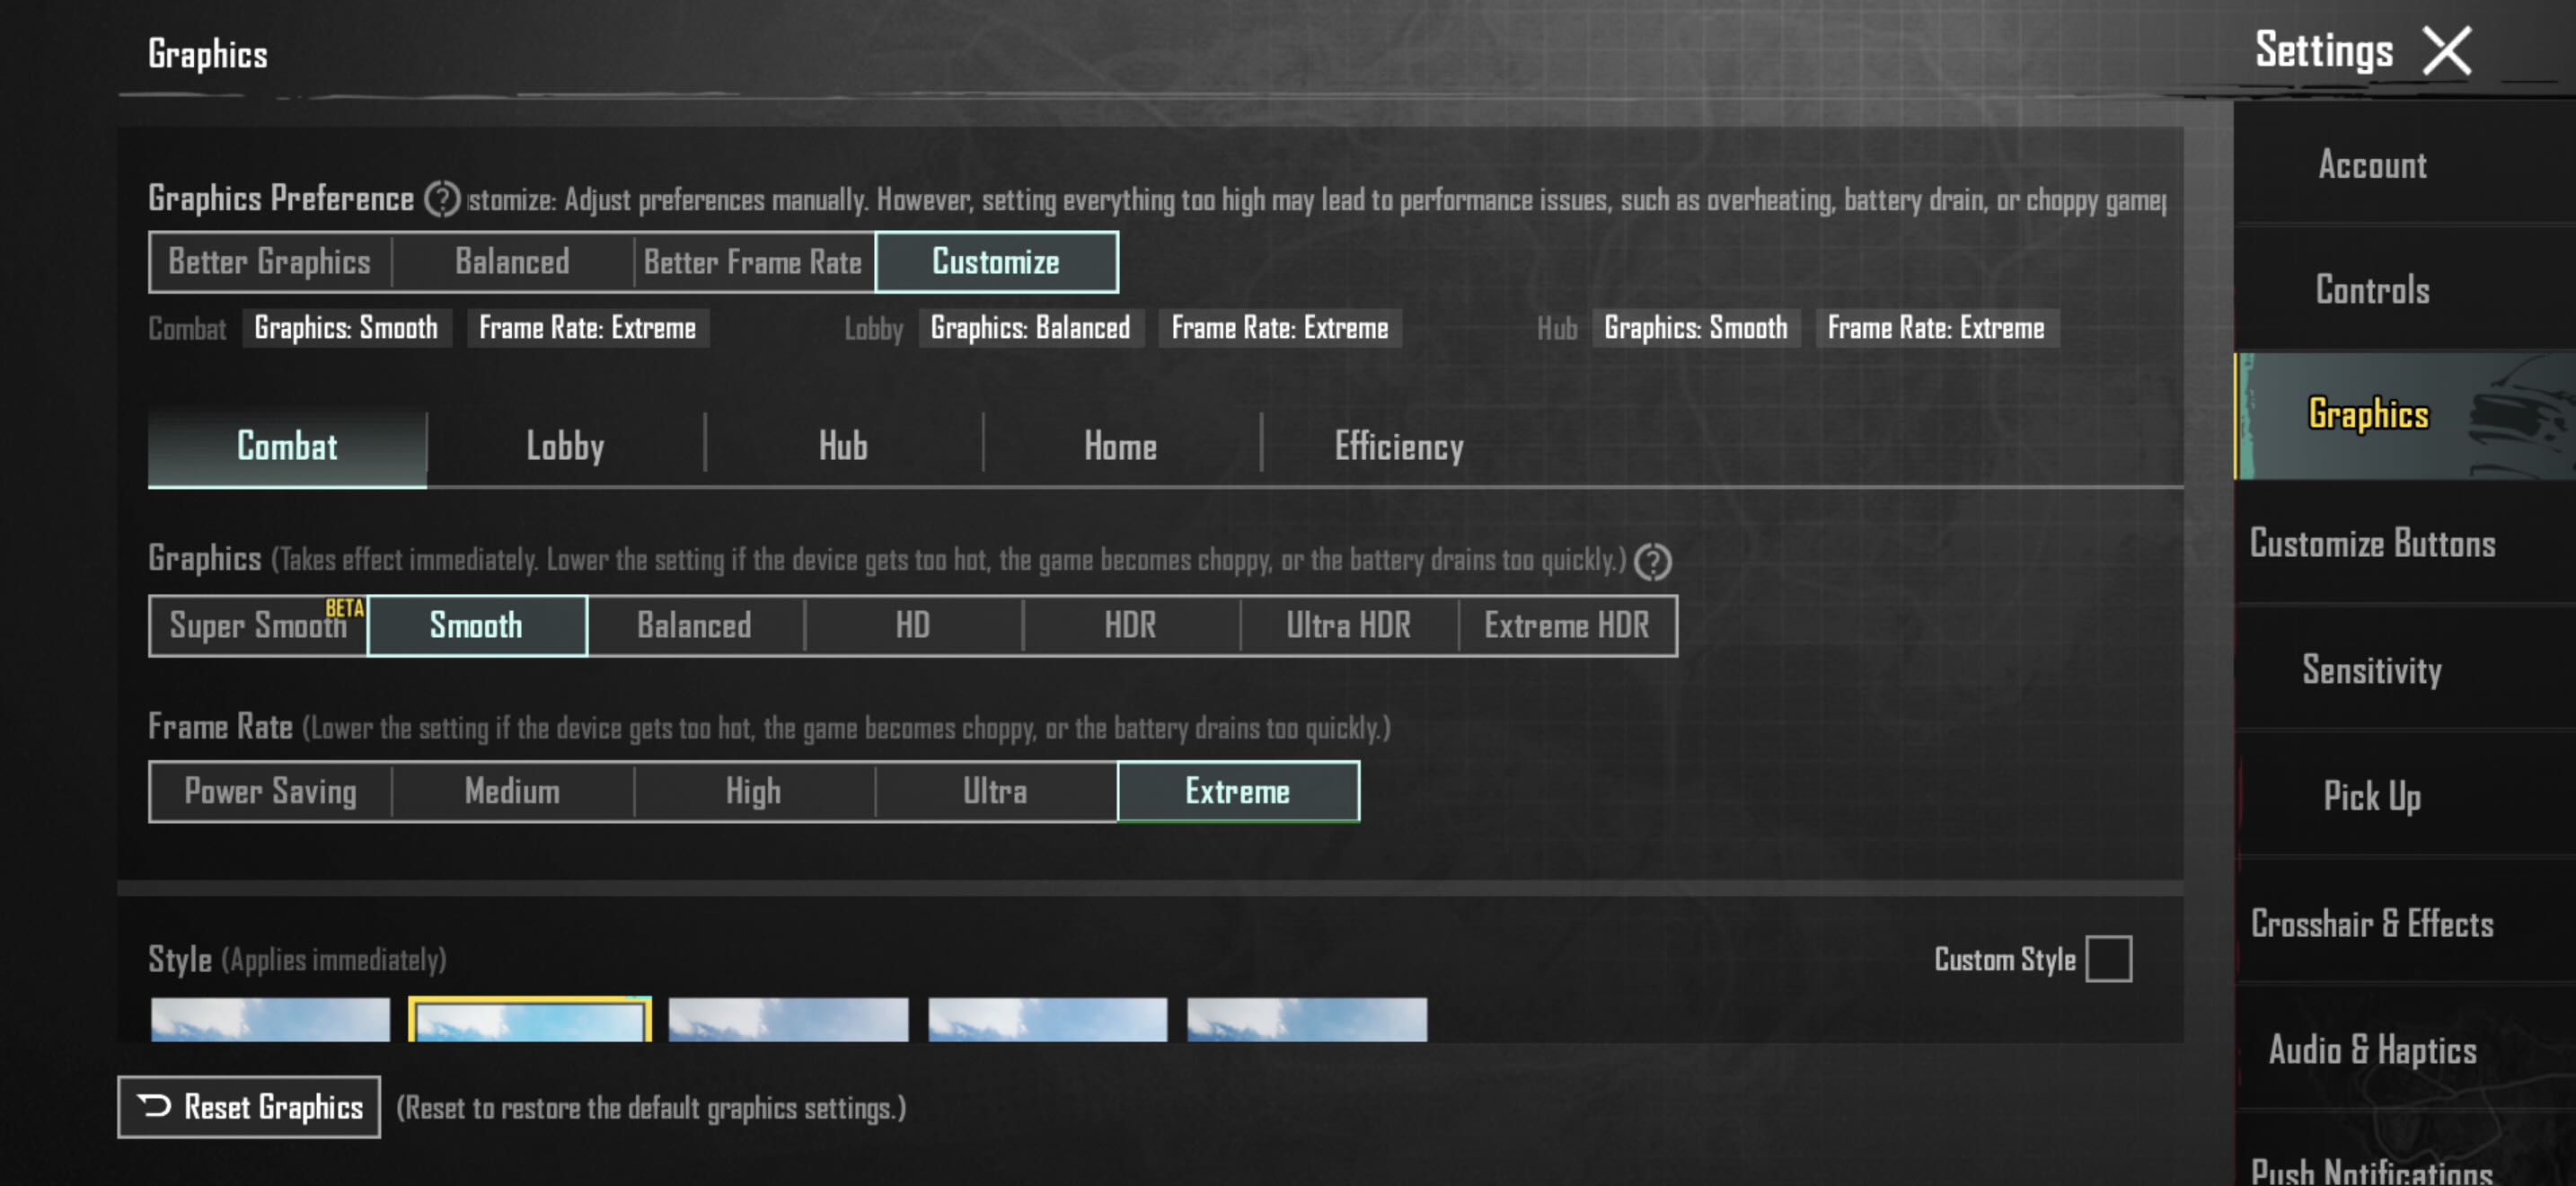Select HDR graphics quality
Screen dimensions: 2576x1186
point(1130,626)
